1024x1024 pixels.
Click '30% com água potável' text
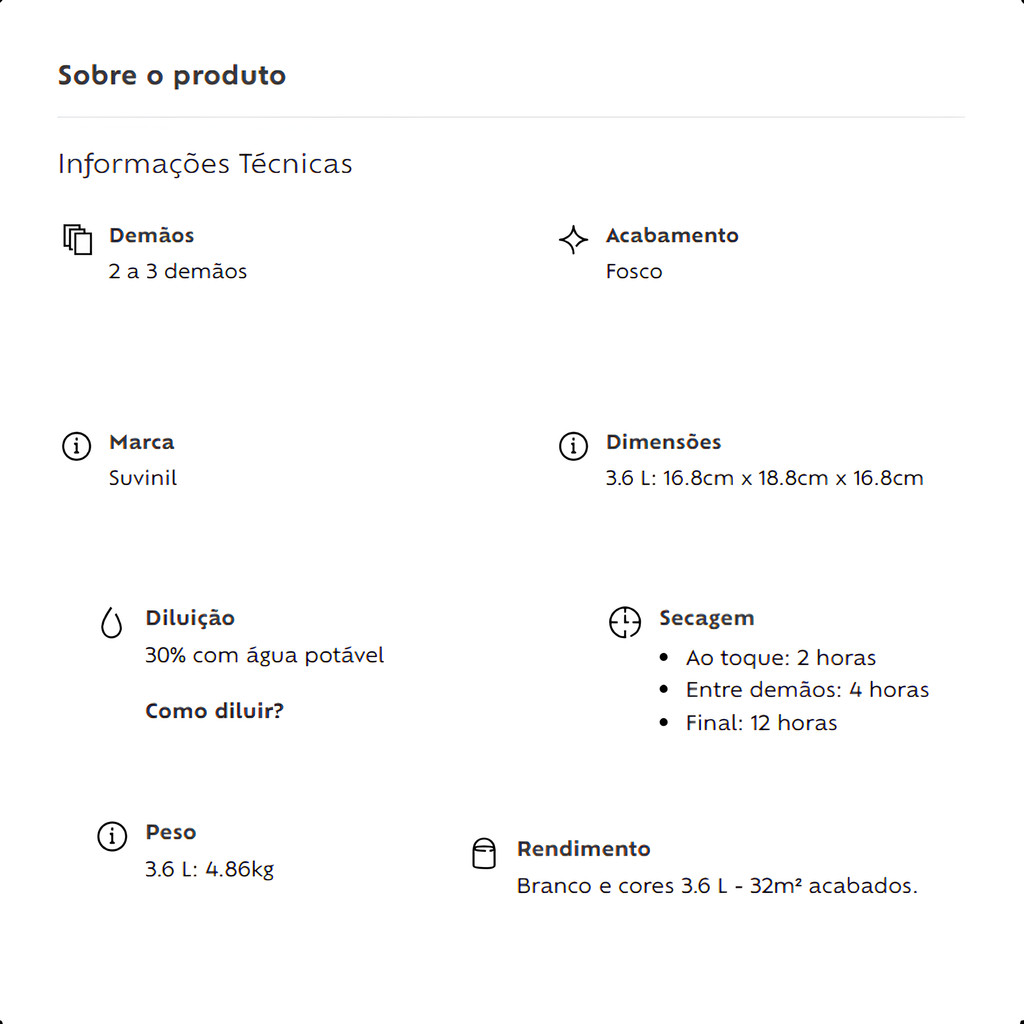coord(265,655)
